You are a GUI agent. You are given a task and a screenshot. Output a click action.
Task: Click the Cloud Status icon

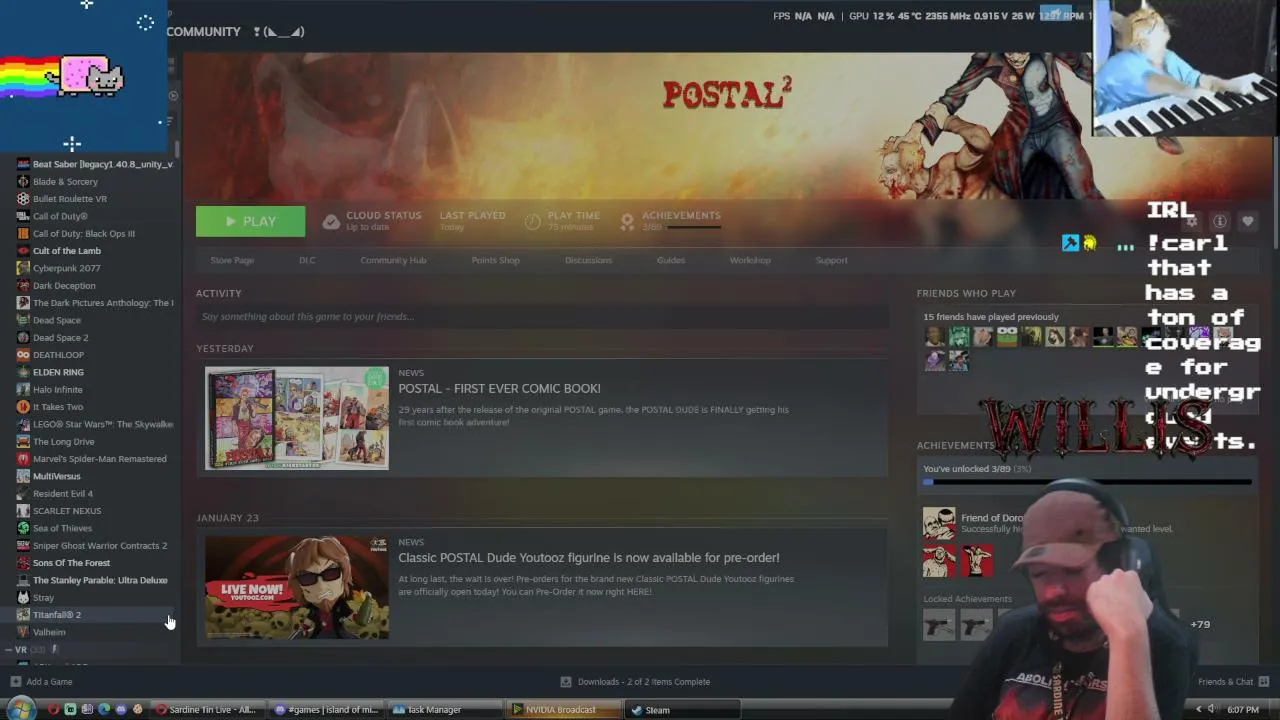[331, 221]
